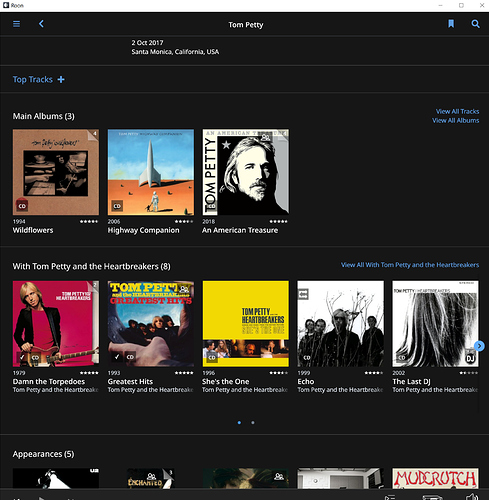Open the Mudcrutch appearance album thumbnail
This screenshot has height=500, width=489.
tap(435, 479)
